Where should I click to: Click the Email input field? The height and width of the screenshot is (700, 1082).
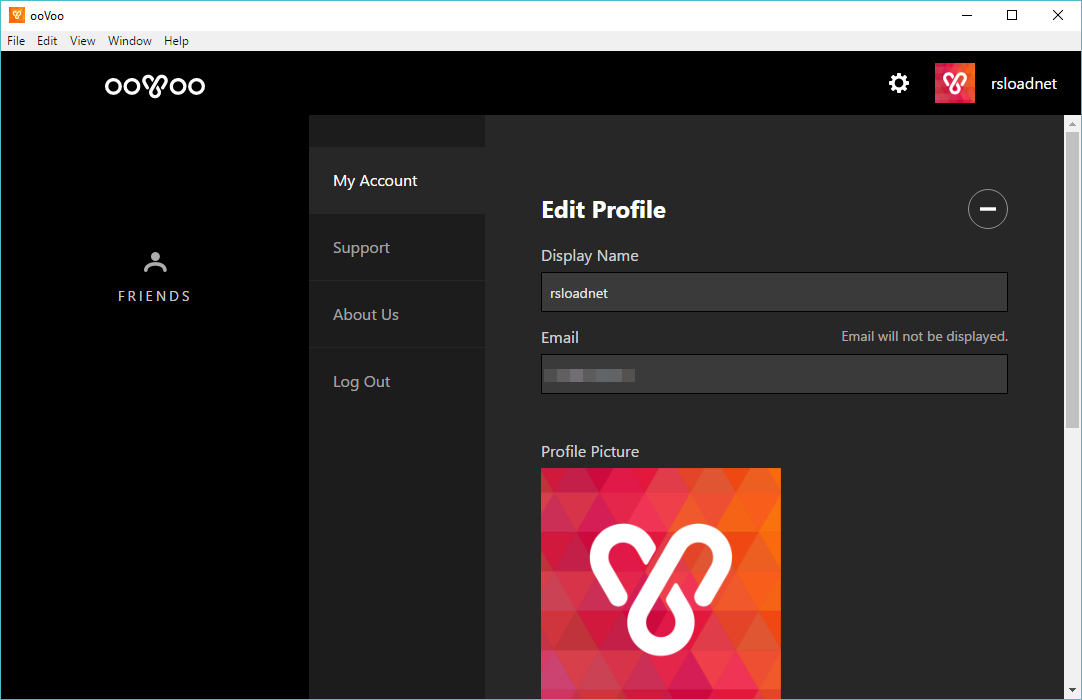click(x=773, y=375)
